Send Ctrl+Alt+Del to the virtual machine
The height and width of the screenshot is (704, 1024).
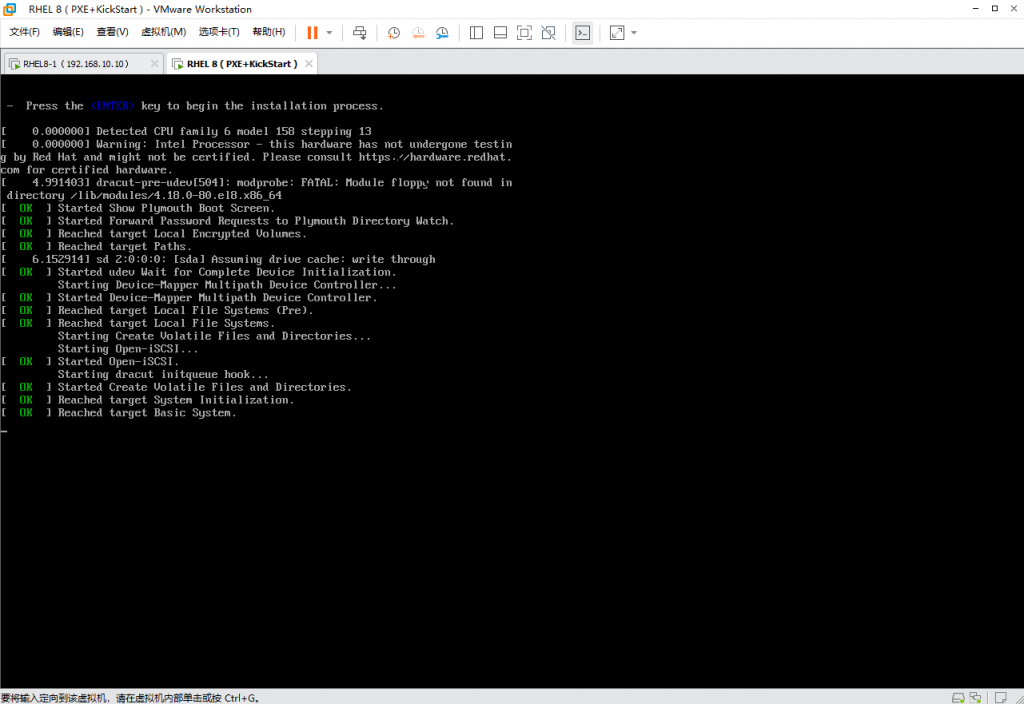pos(359,33)
